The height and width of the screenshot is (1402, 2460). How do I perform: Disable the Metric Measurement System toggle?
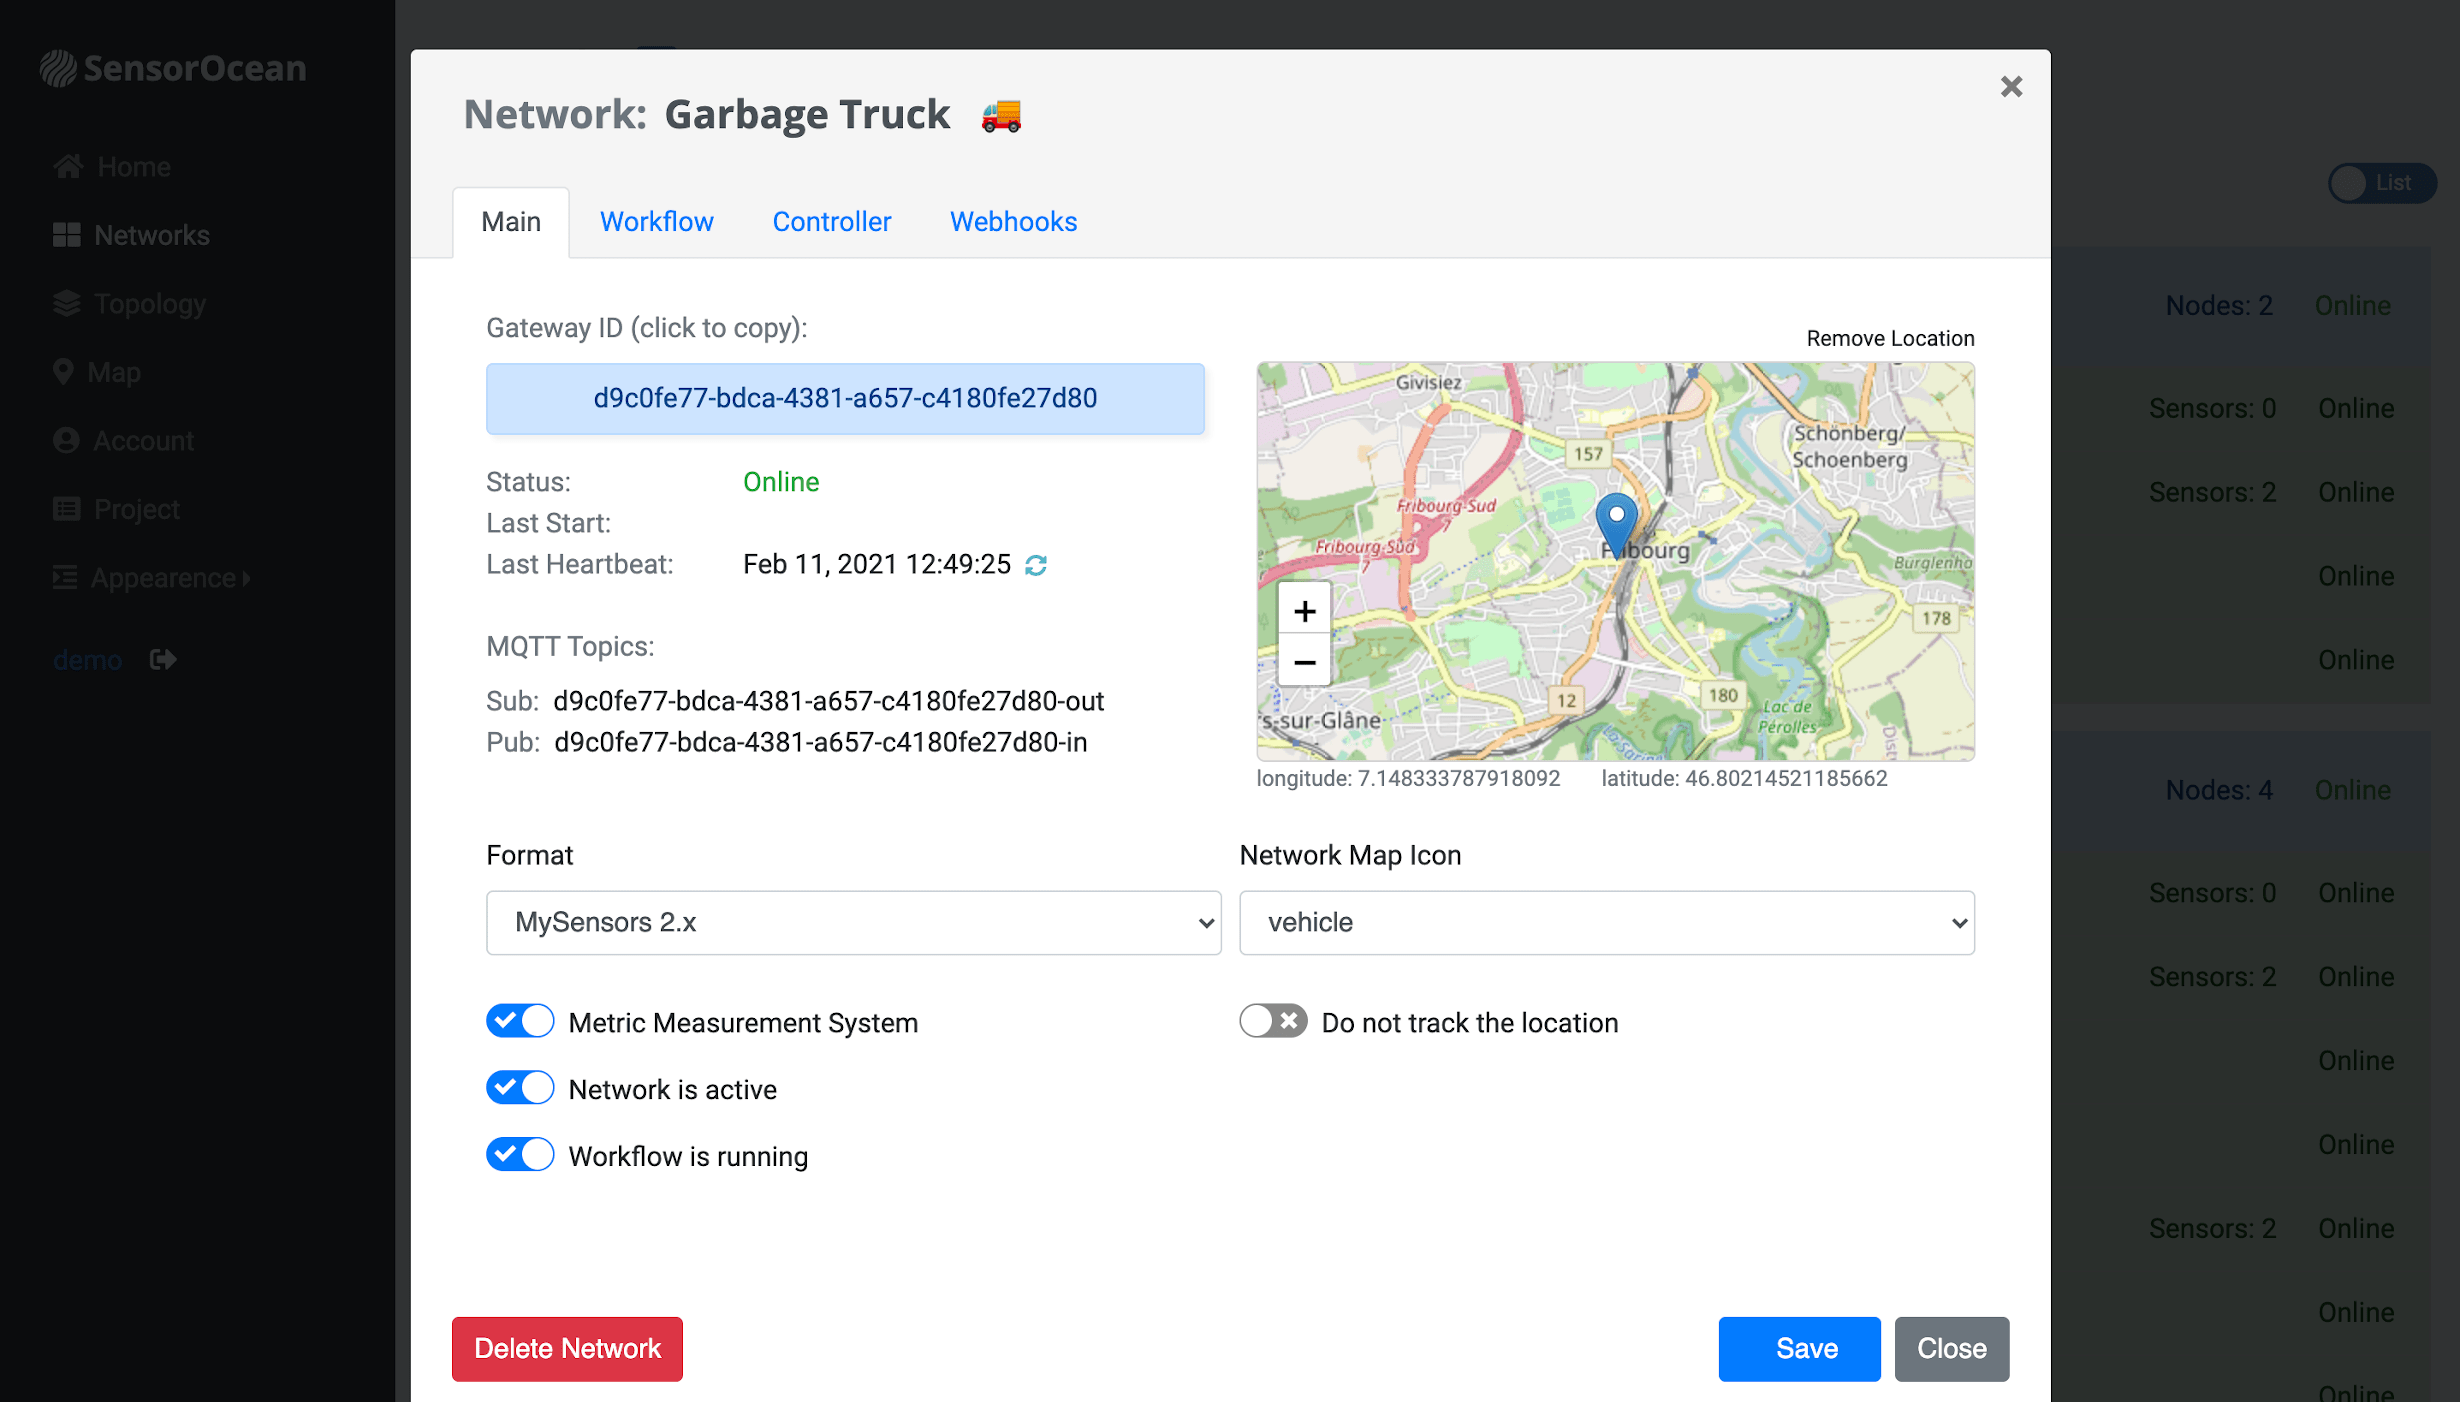pos(519,1021)
